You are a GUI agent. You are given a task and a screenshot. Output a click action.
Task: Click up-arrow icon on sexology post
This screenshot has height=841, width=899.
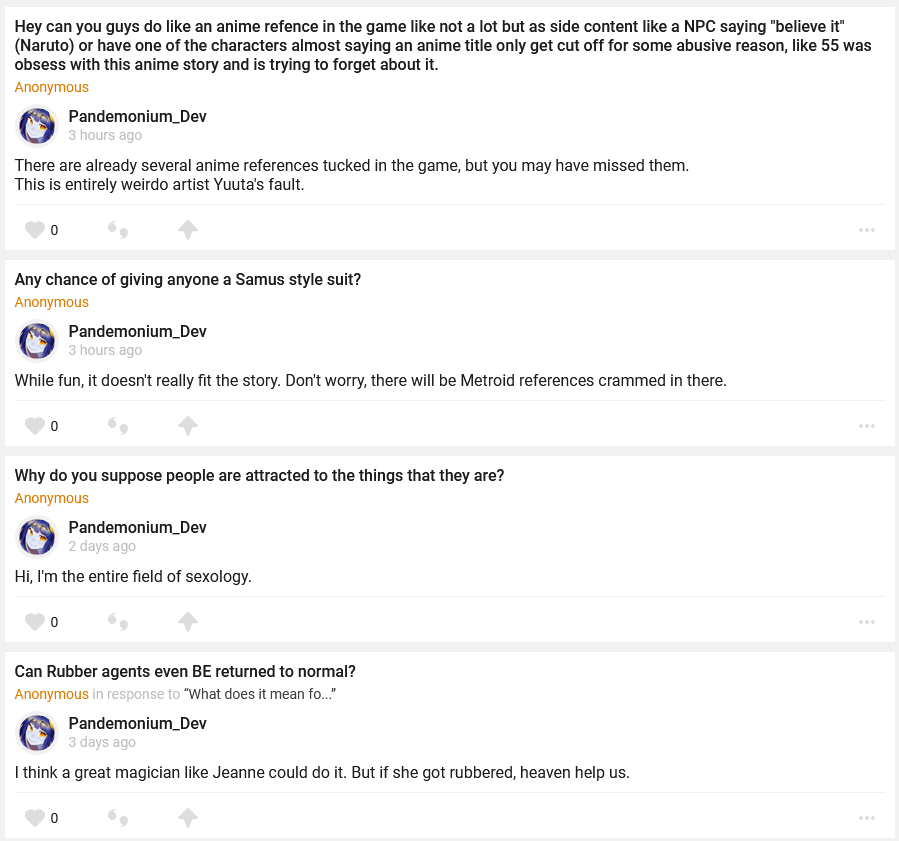click(188, 622)
